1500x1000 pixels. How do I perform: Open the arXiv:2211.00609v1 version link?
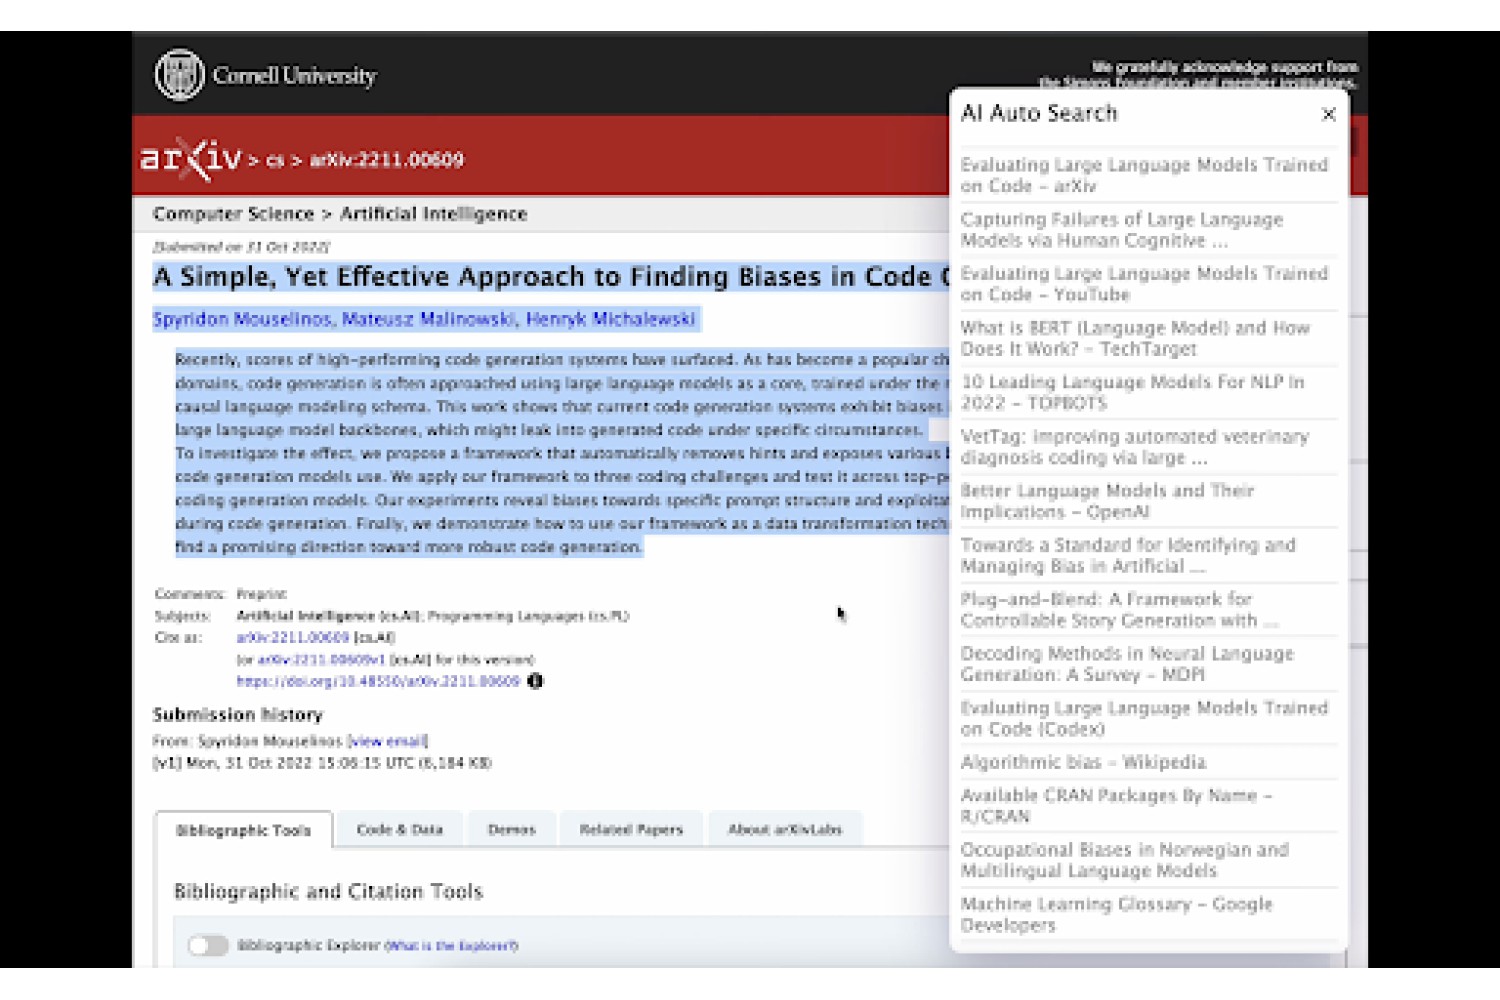[x=321, y=659]
